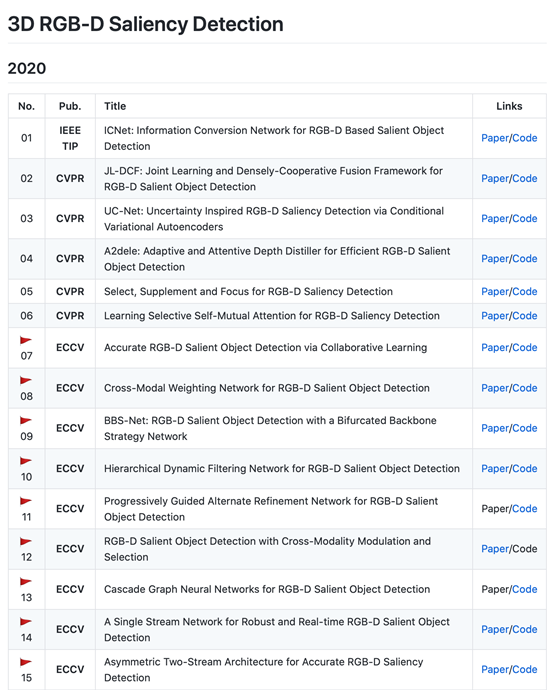Image resolution: width=554 pixels, height=690 pixels.
Task: Open the Code link for JL-DCF
Action: click(525, 178)
